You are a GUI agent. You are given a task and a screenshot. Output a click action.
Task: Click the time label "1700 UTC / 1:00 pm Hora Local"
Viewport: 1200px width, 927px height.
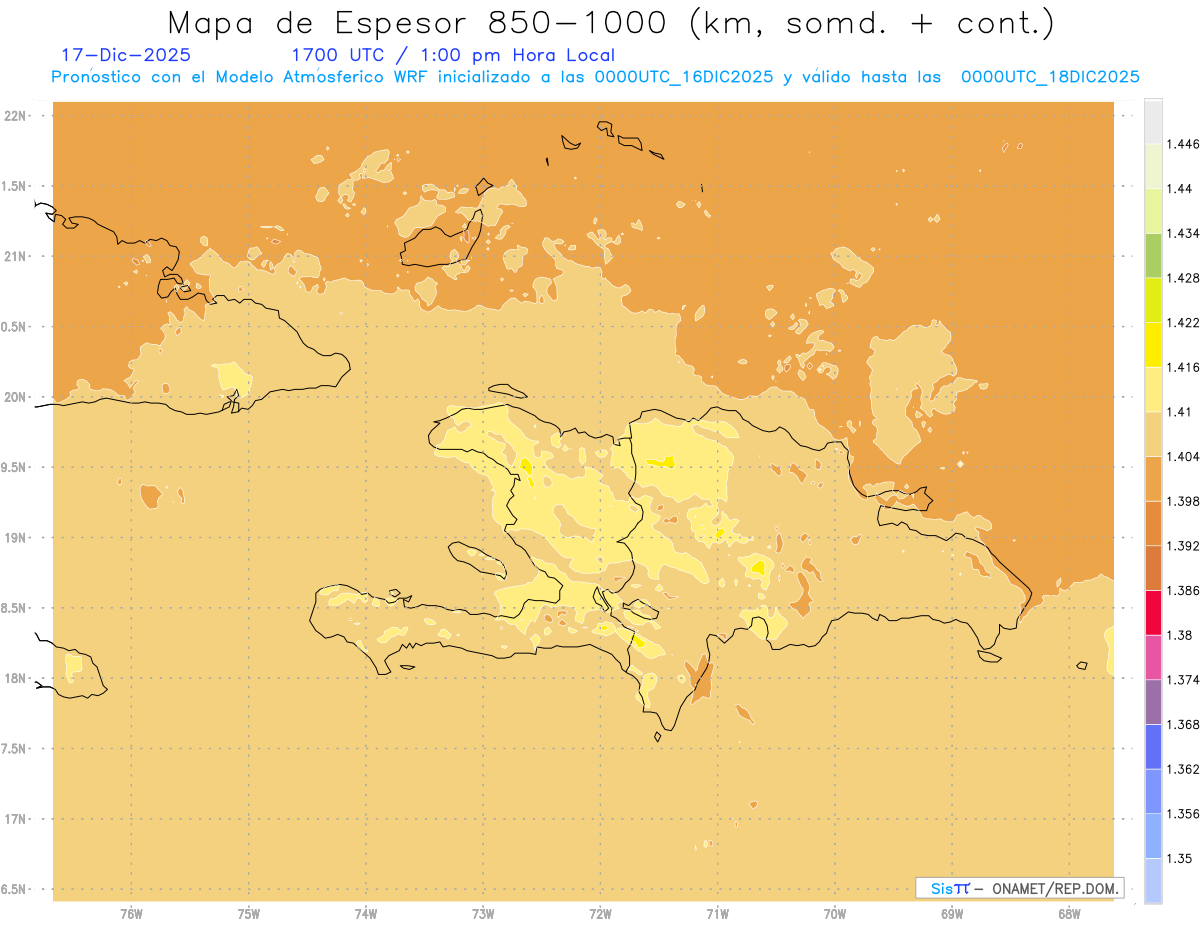453,55
